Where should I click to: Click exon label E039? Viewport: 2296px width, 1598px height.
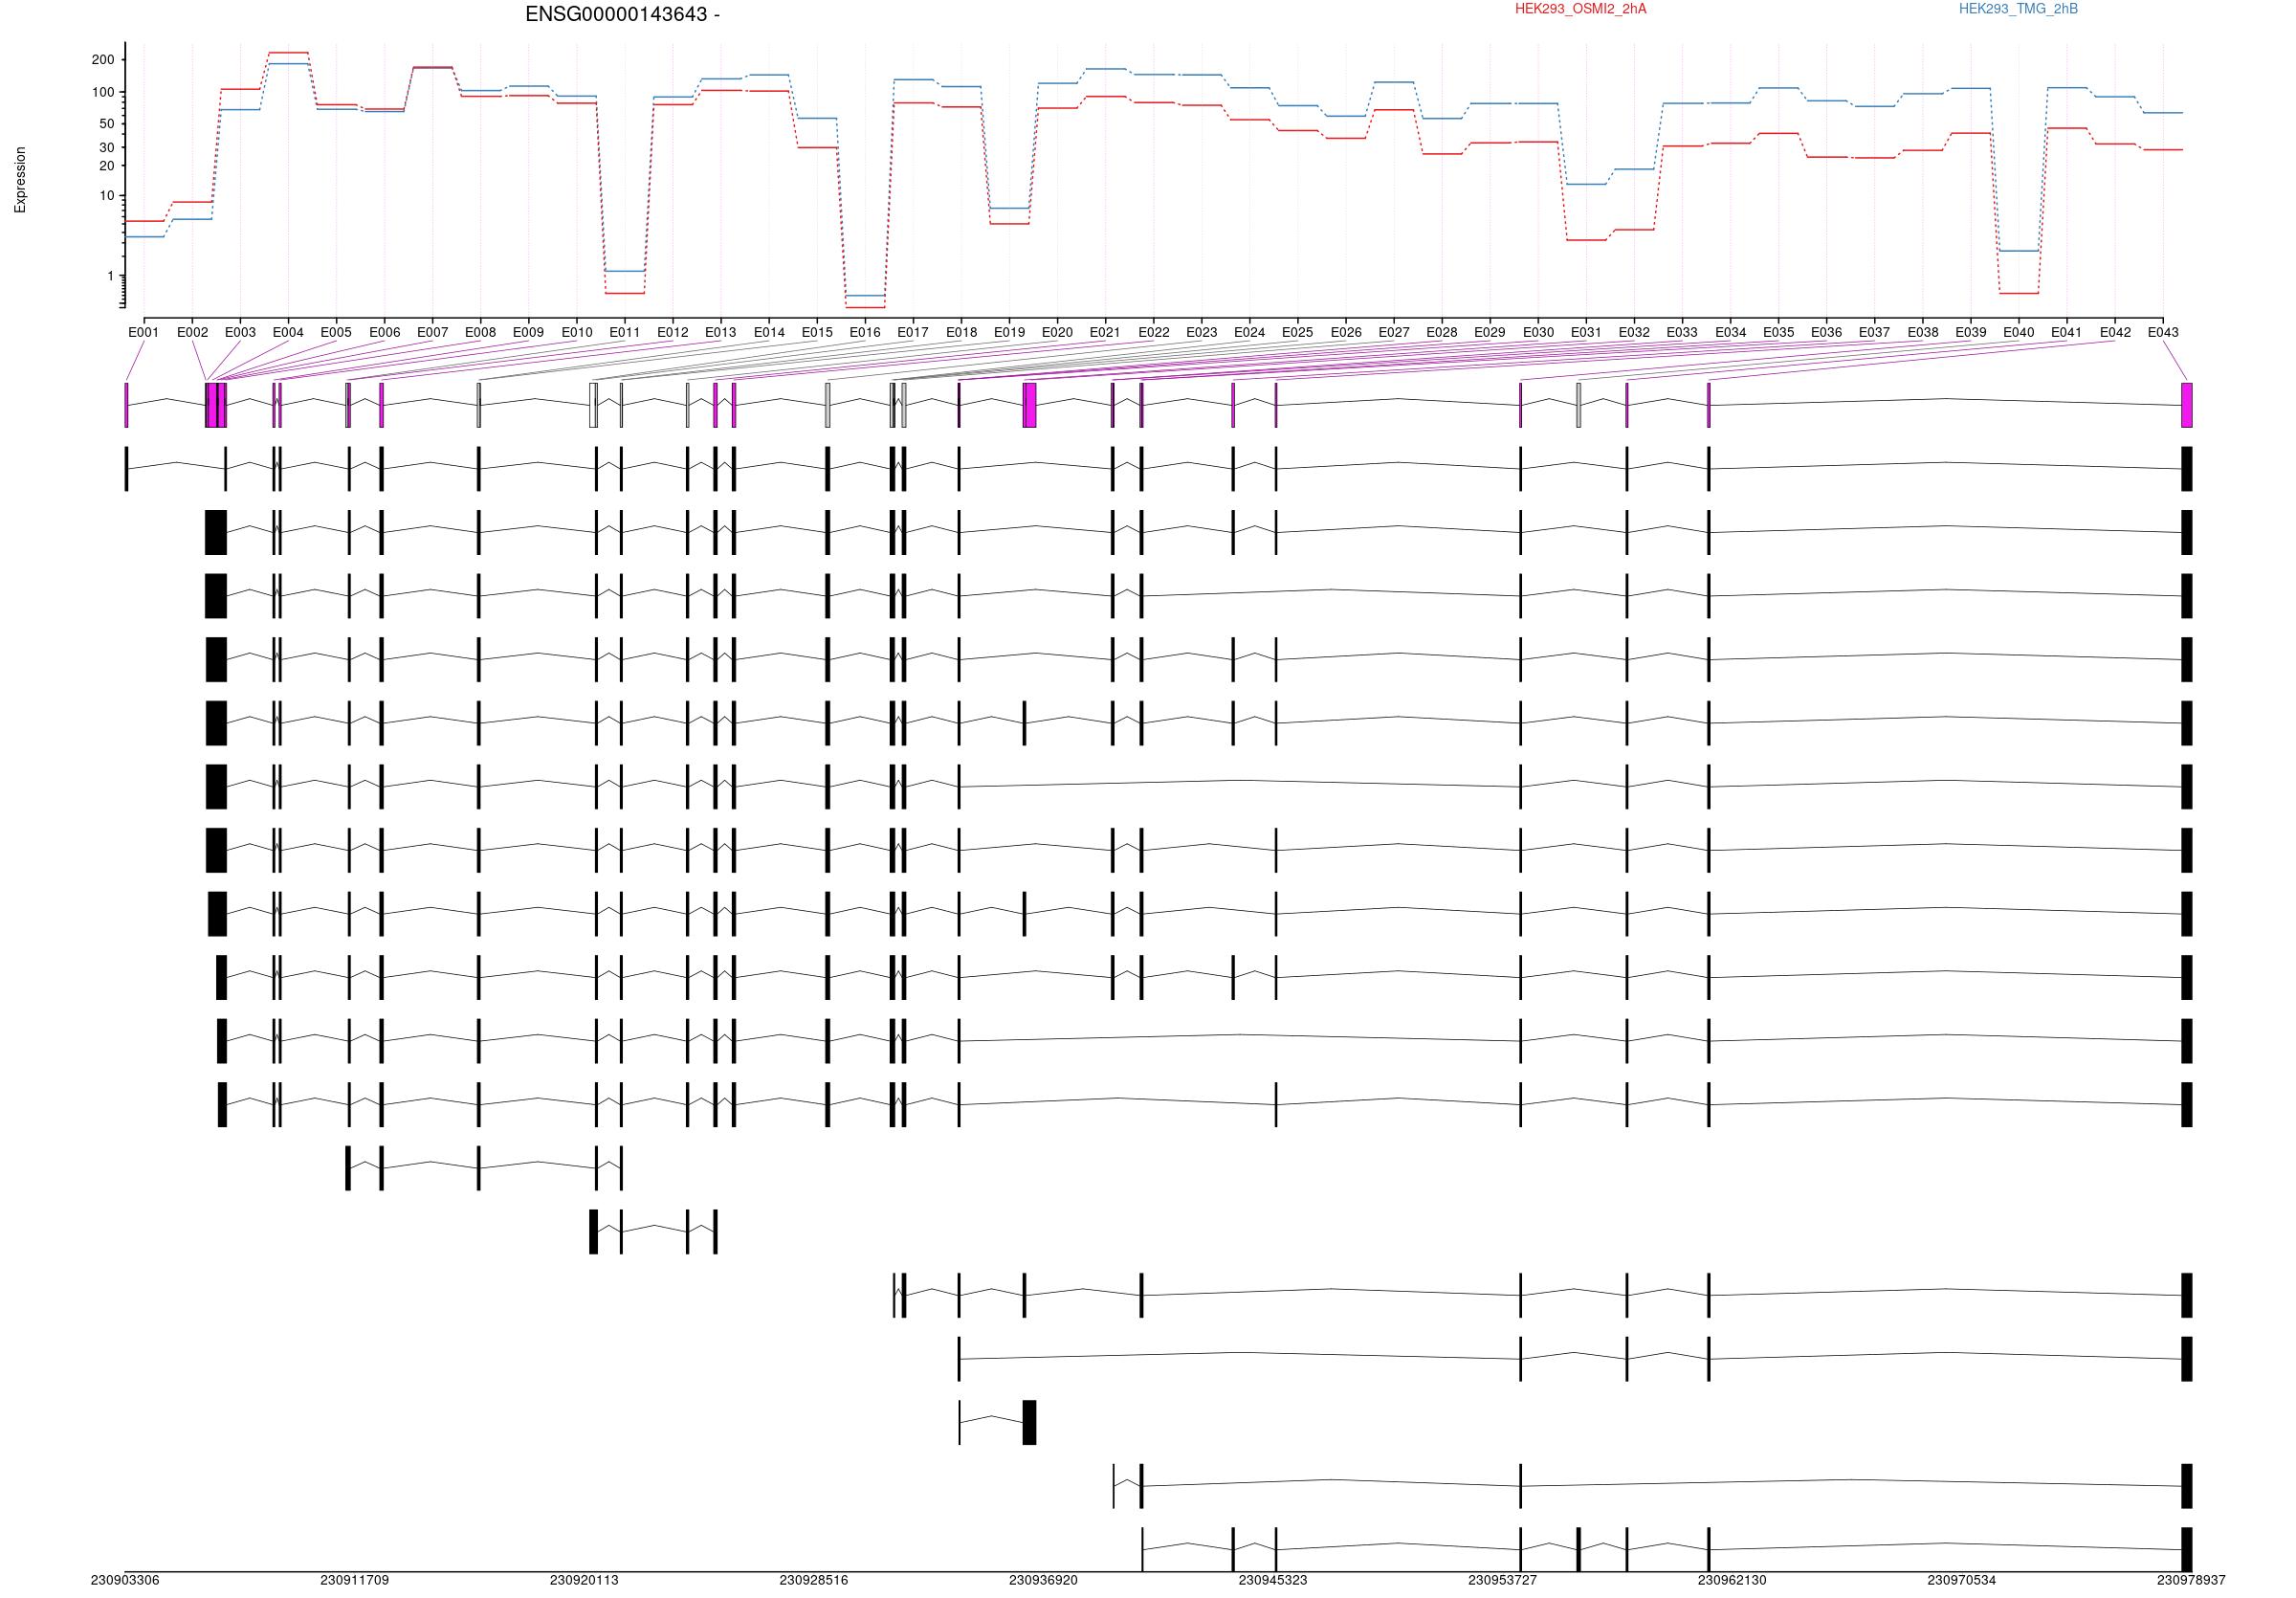tap(1971, 332)
